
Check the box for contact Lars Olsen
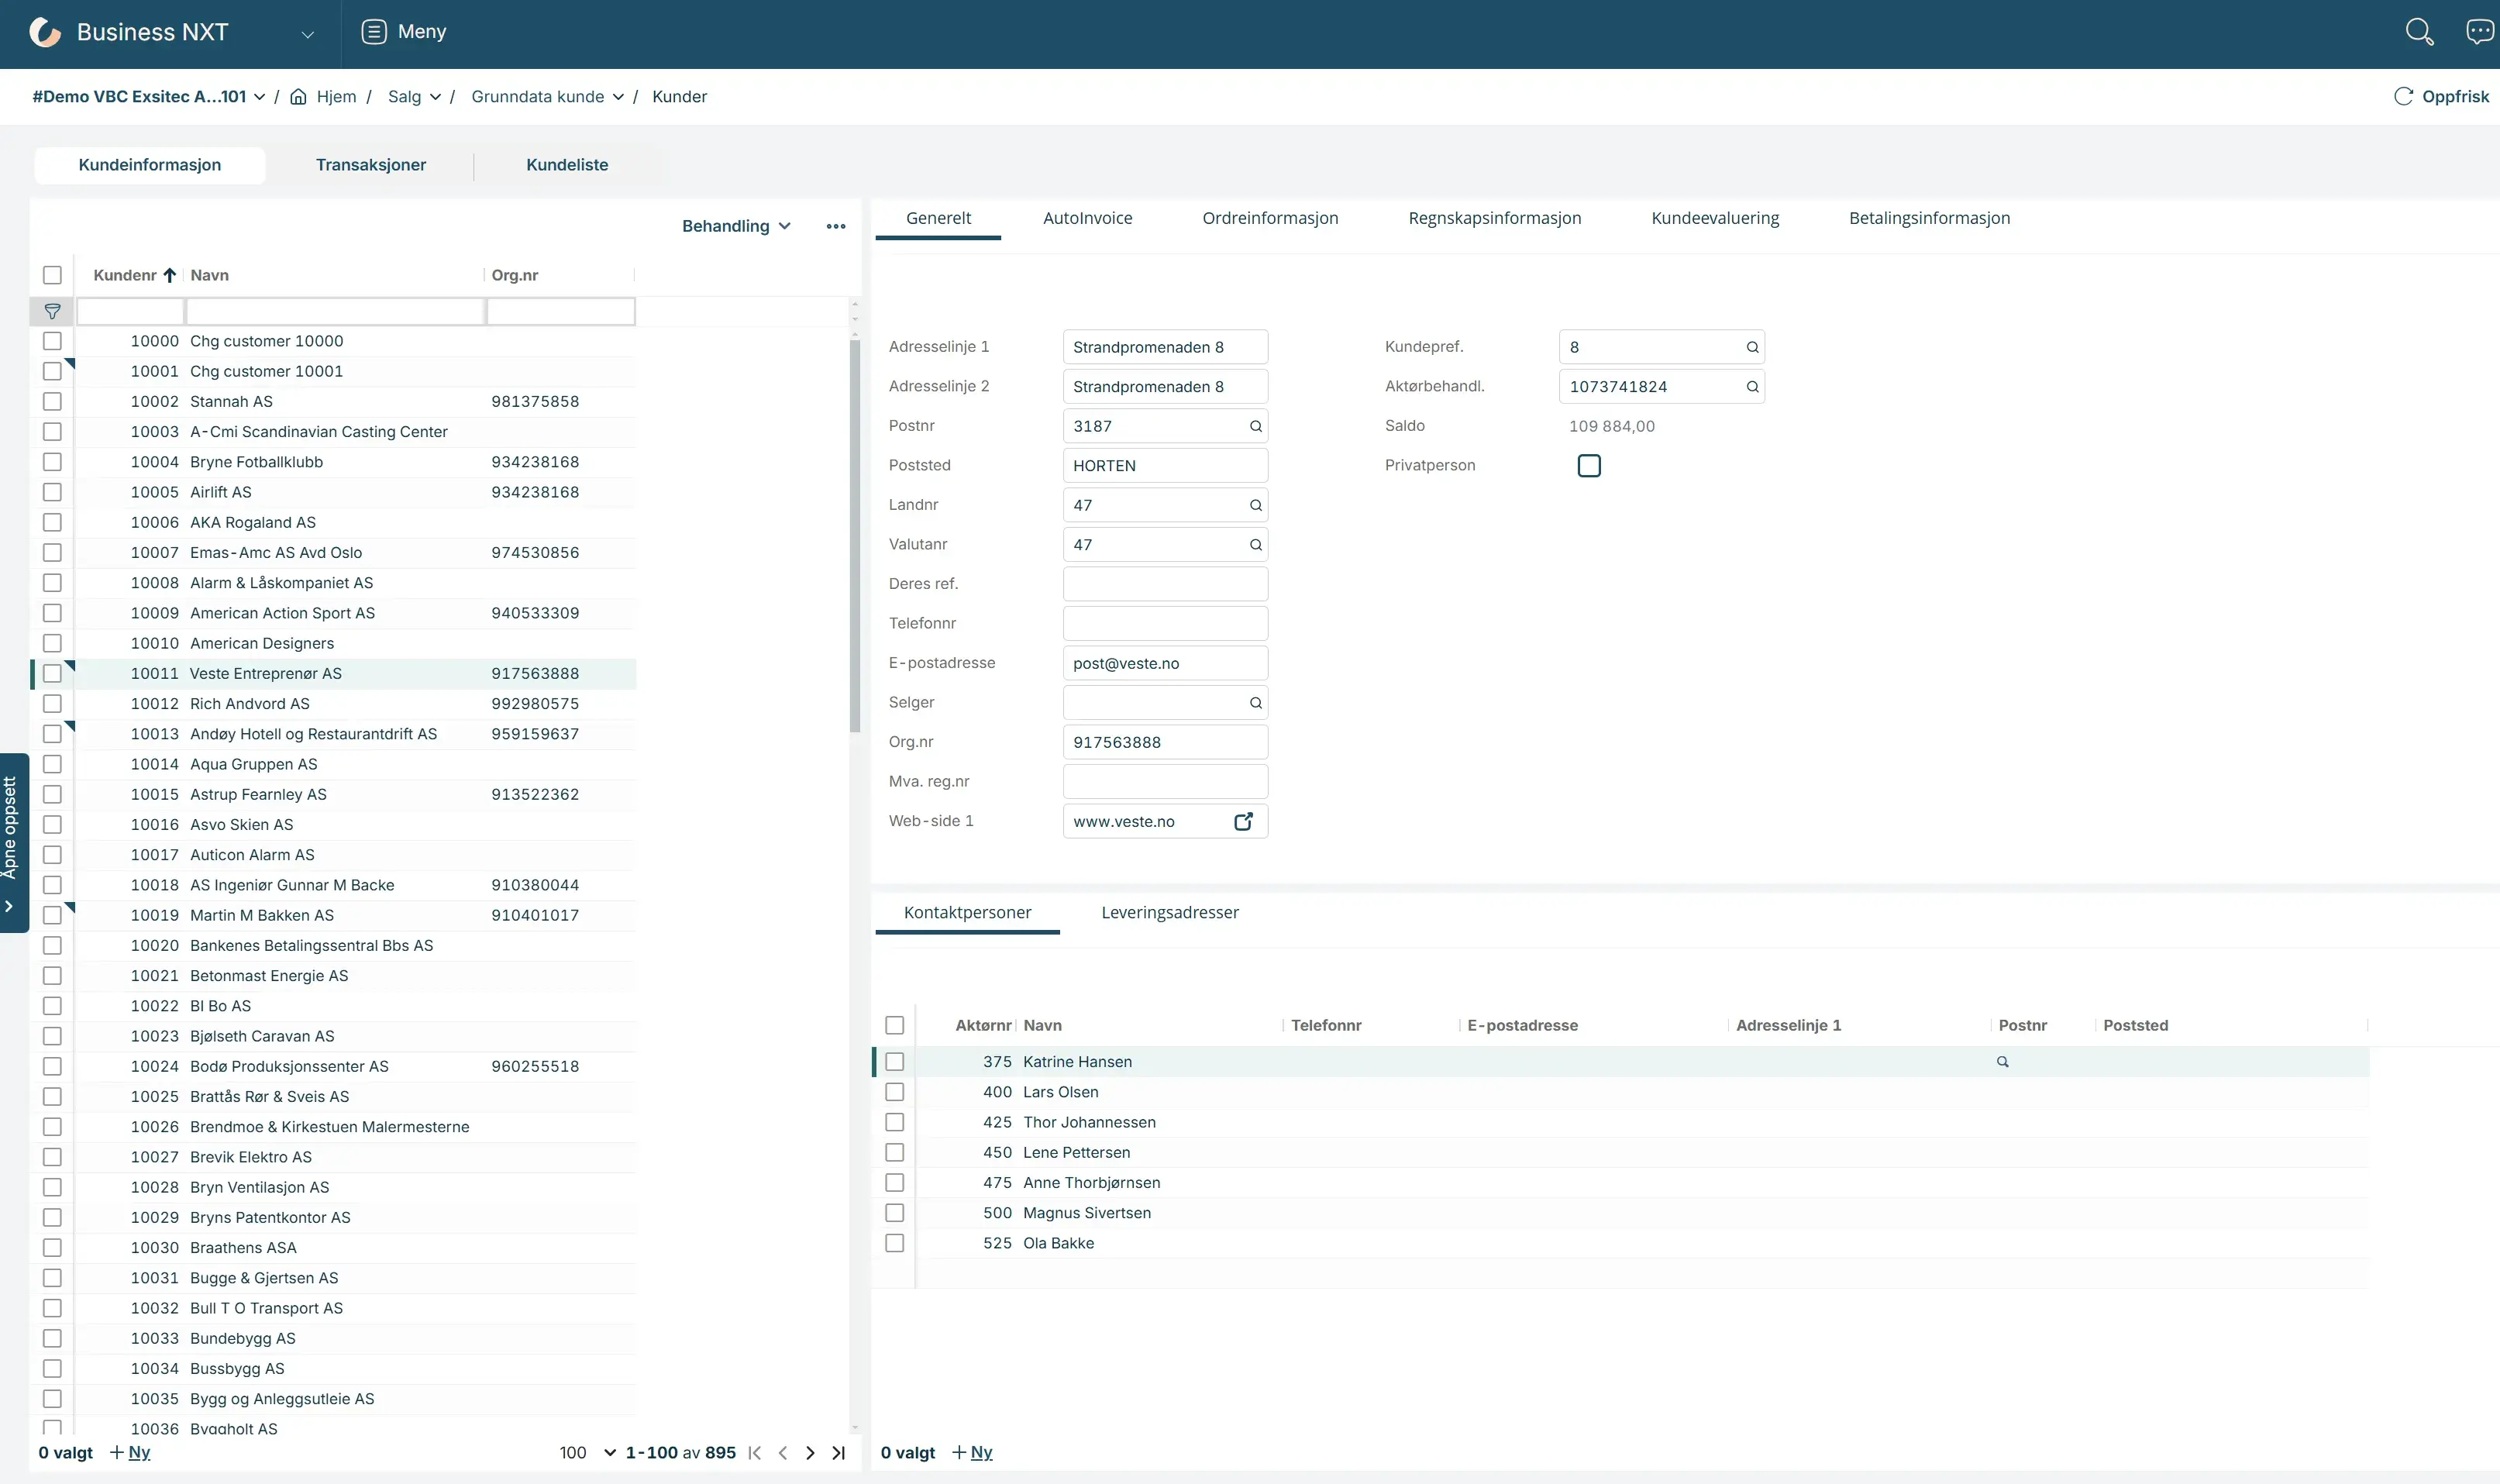(895, 1092)
